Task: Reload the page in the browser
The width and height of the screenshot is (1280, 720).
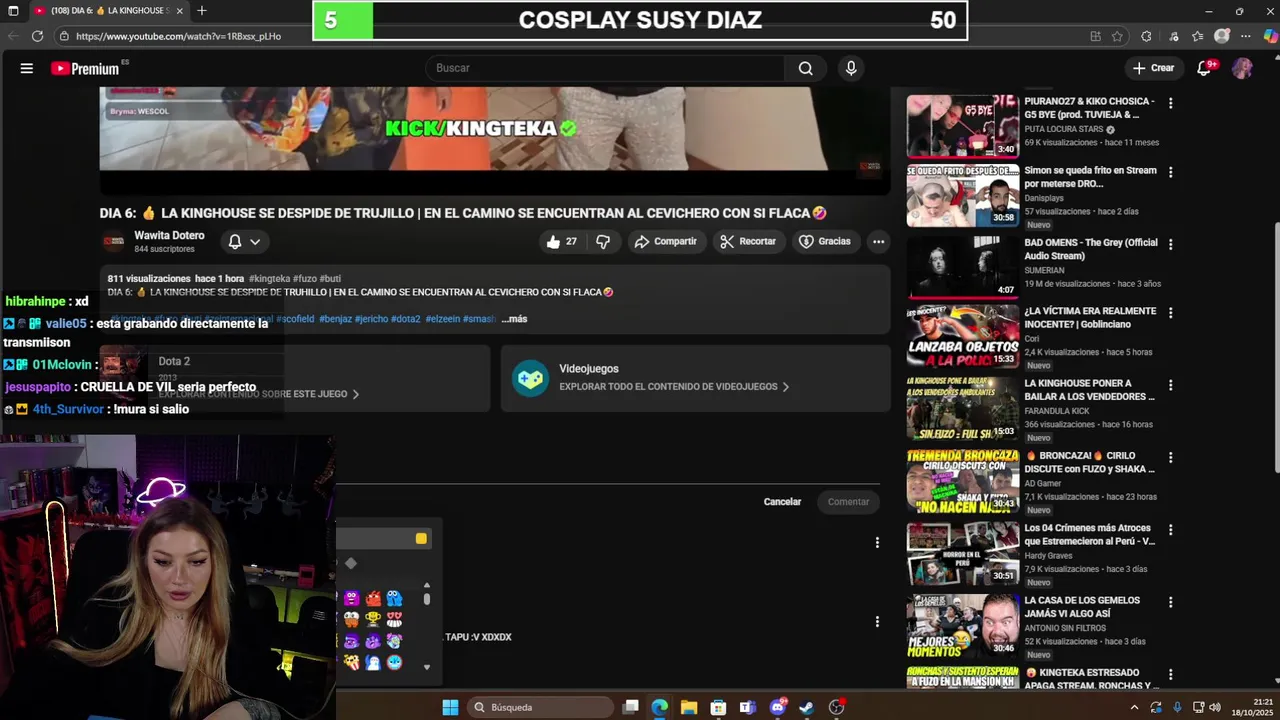Action: (x=37, y=36)
